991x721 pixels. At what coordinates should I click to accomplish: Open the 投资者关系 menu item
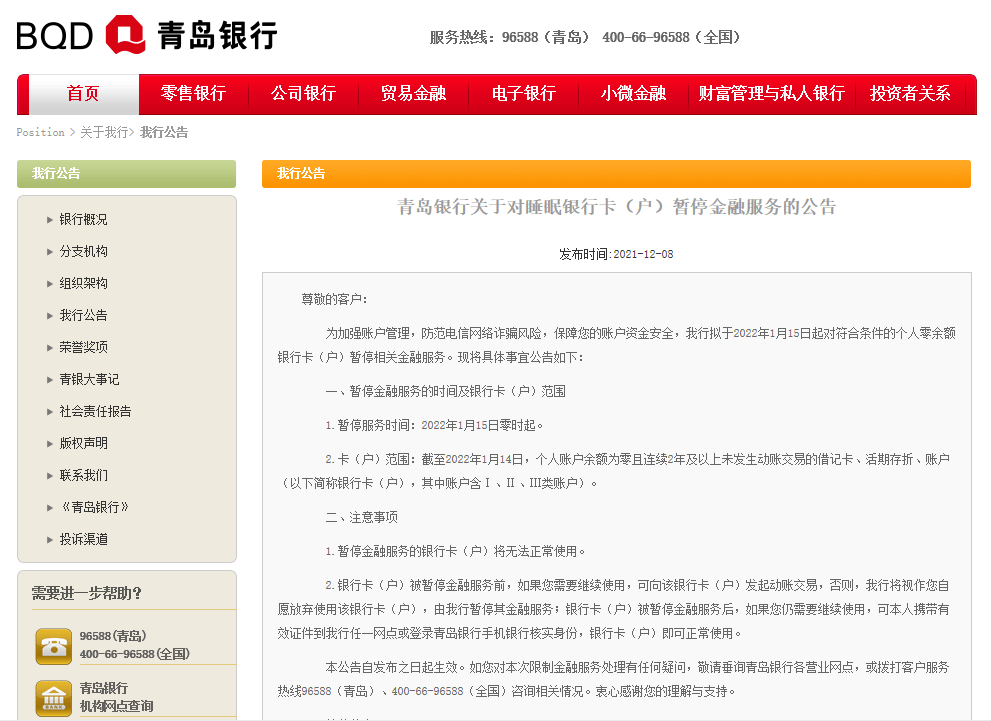pos(910,94)
